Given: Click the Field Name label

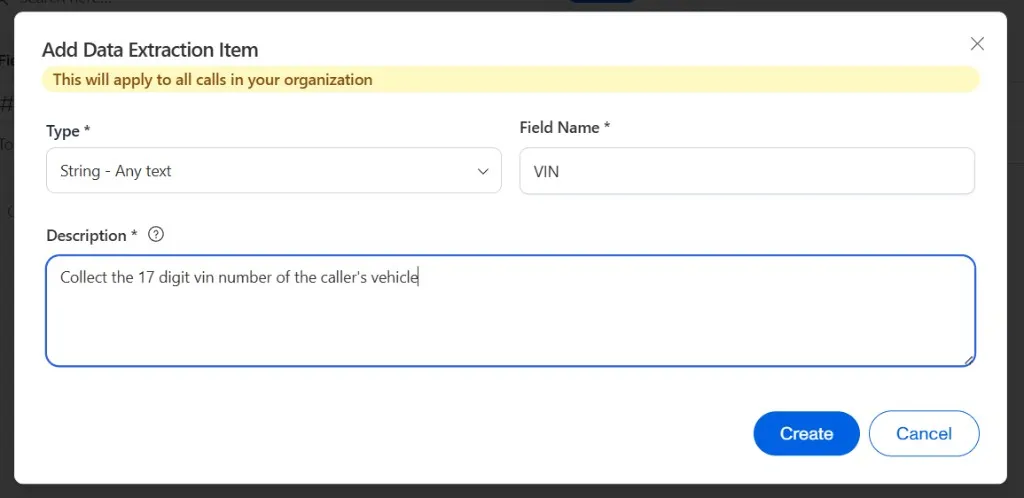Looking at the screenshot, I should click(x=565, y=128).
